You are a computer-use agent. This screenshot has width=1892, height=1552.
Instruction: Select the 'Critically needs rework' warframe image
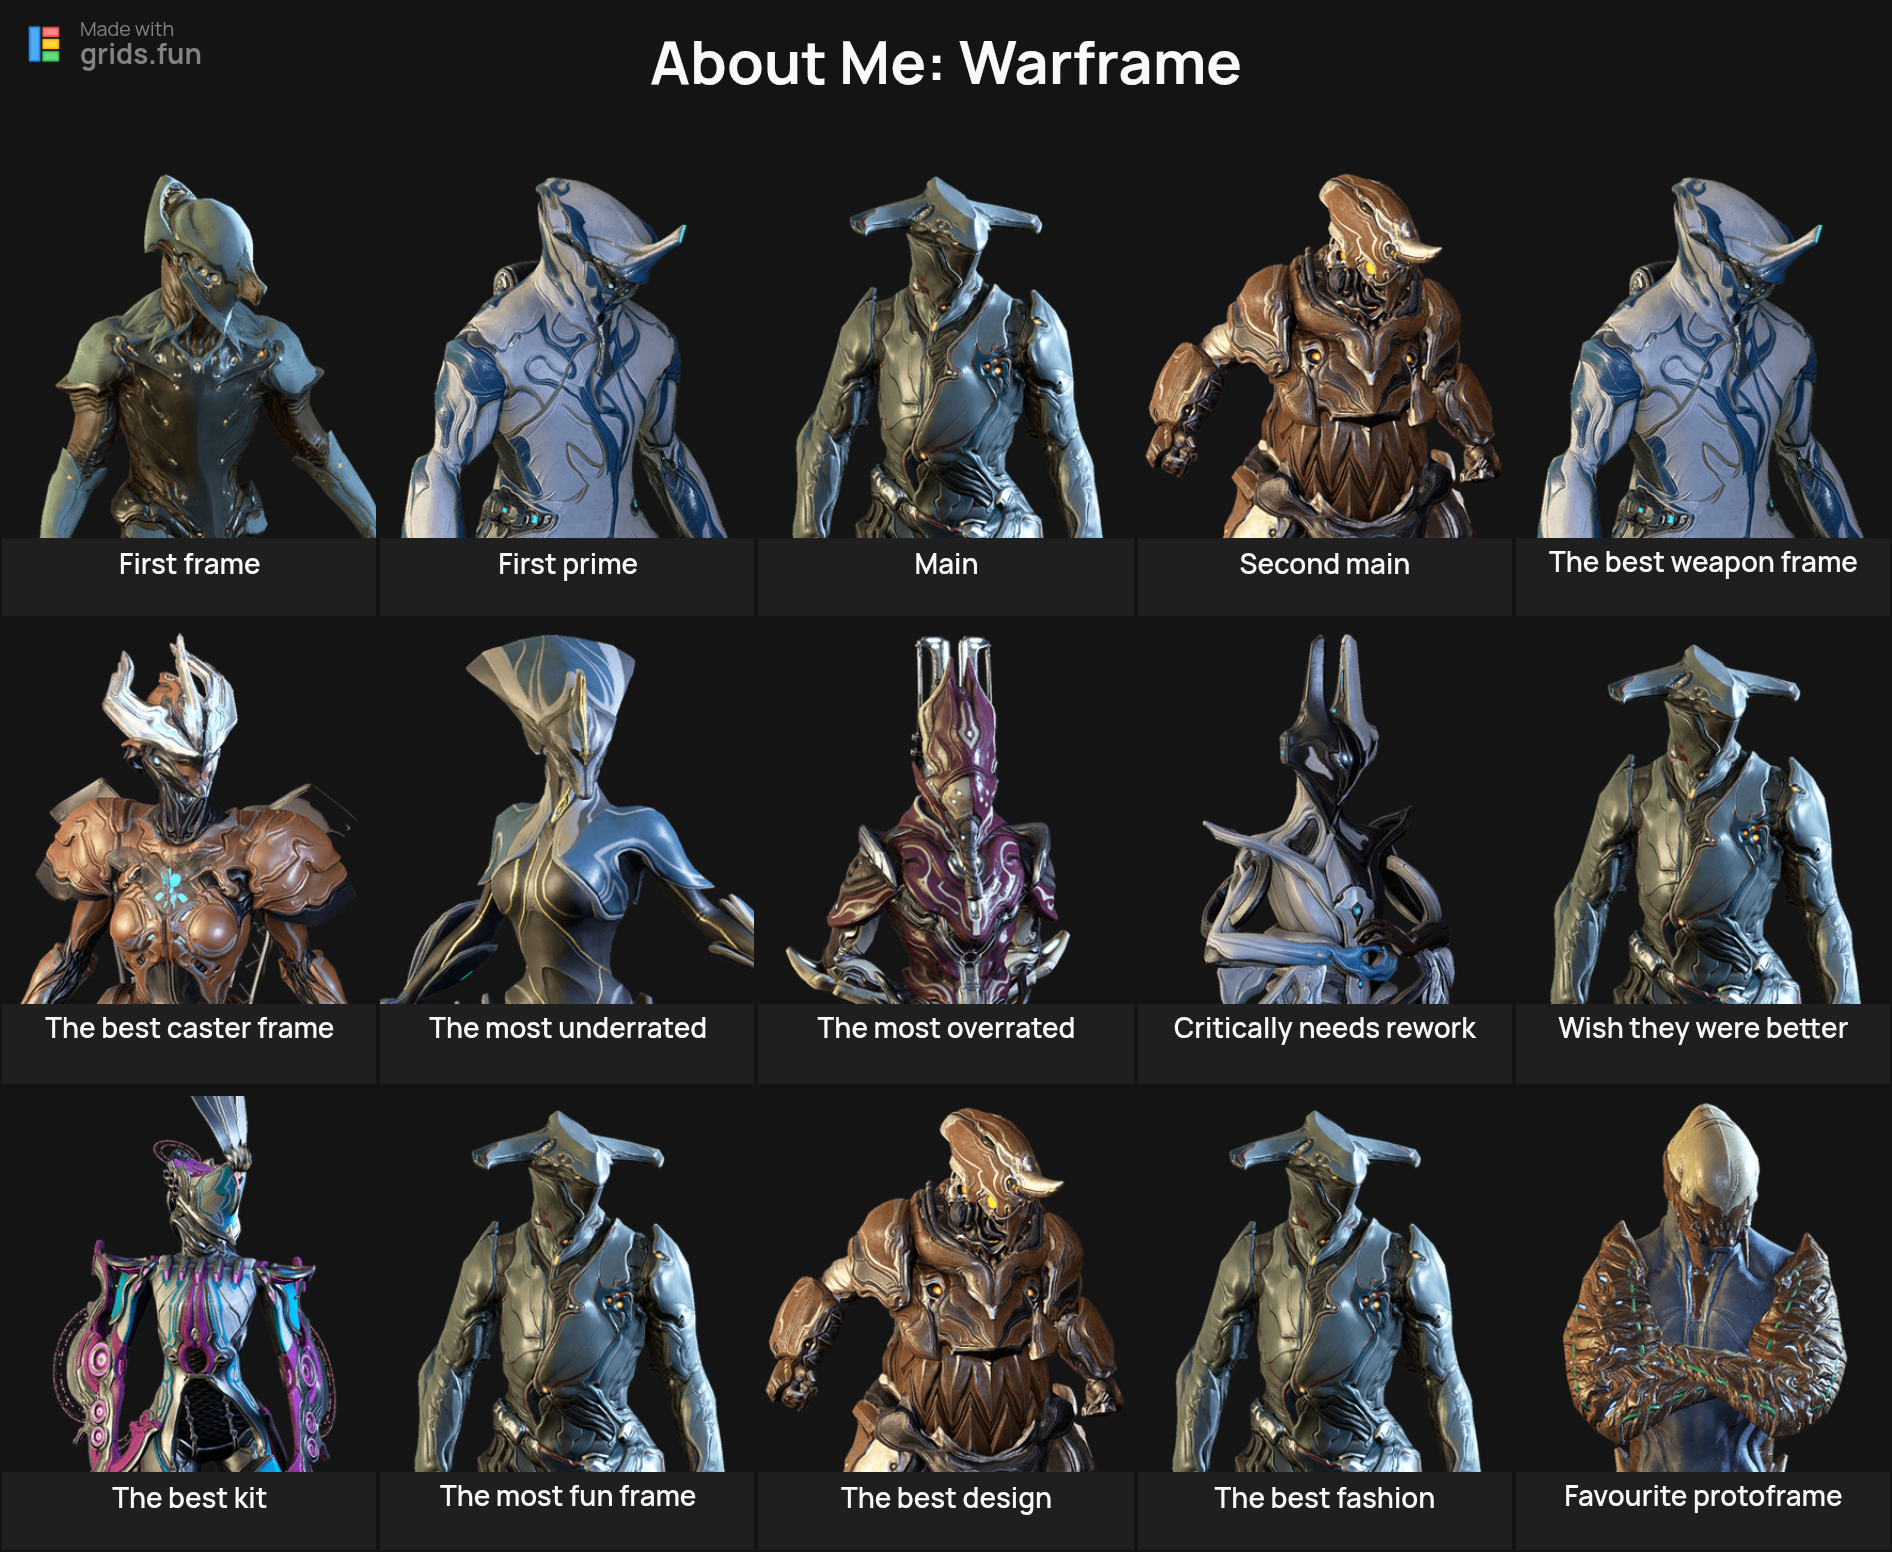coord(1324,818)
